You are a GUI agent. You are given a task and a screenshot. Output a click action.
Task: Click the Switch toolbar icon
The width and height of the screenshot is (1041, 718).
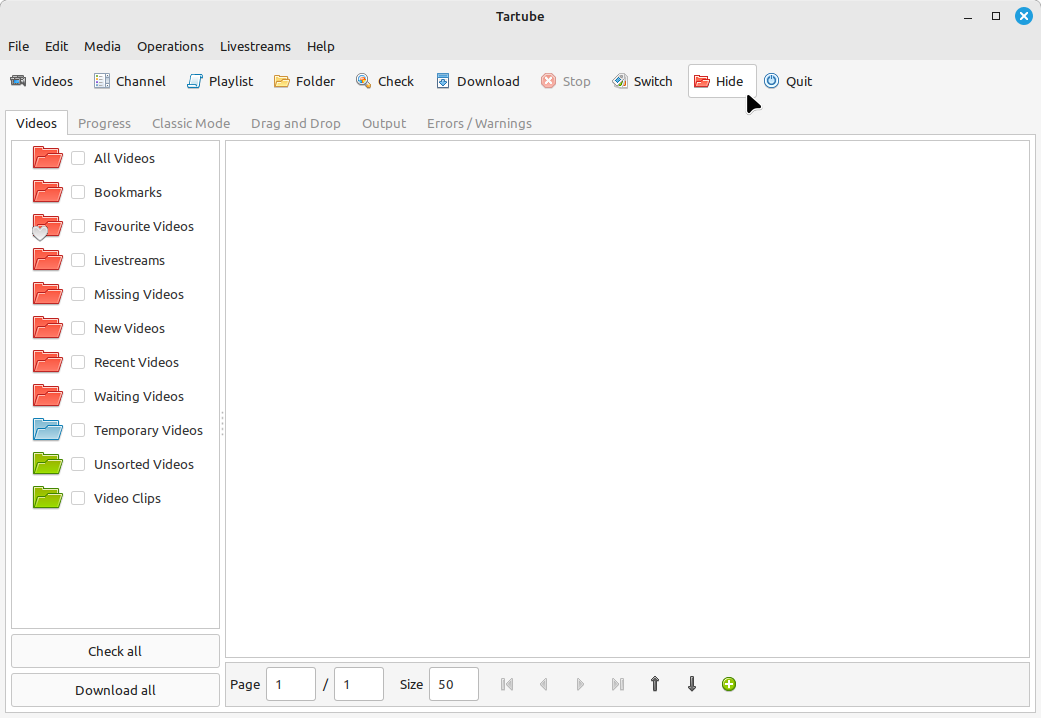point(619,81)
